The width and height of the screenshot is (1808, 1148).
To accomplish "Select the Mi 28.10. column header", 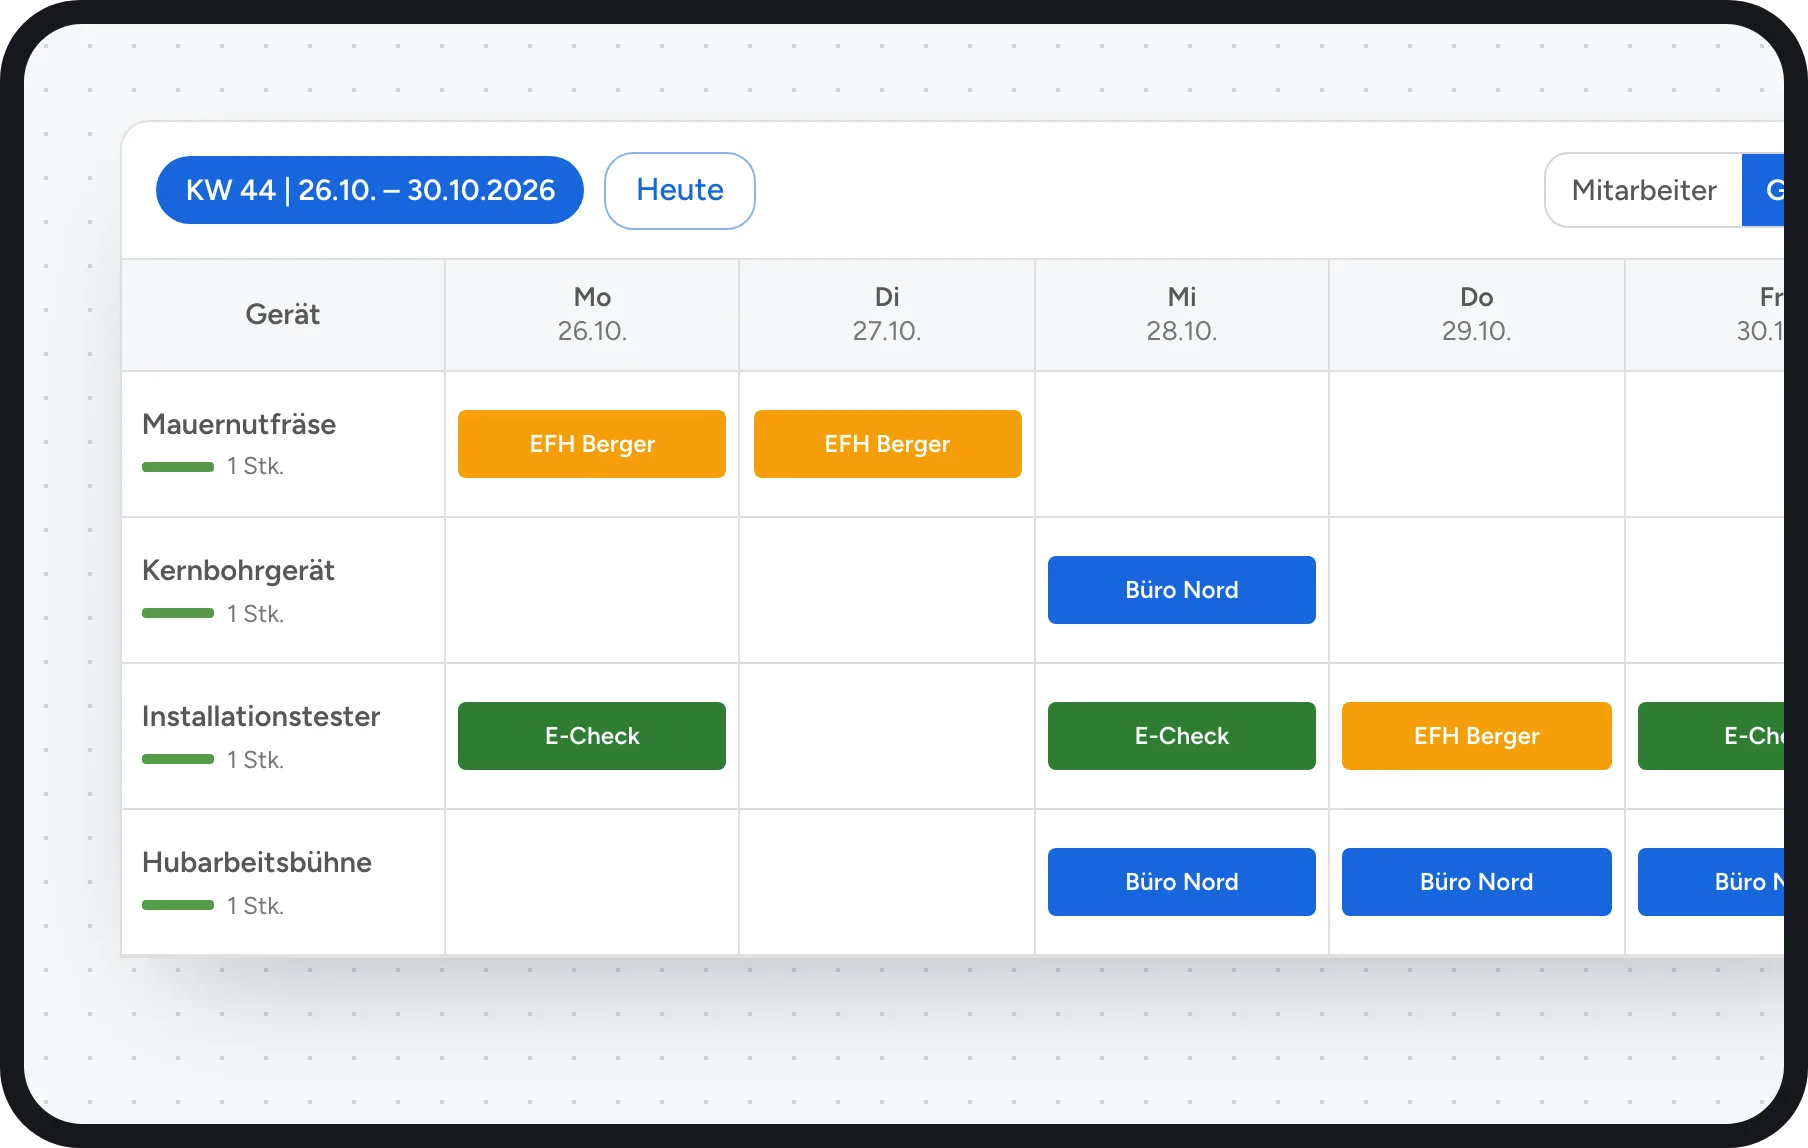I will pyautogui.click(x=1182, y=315).
